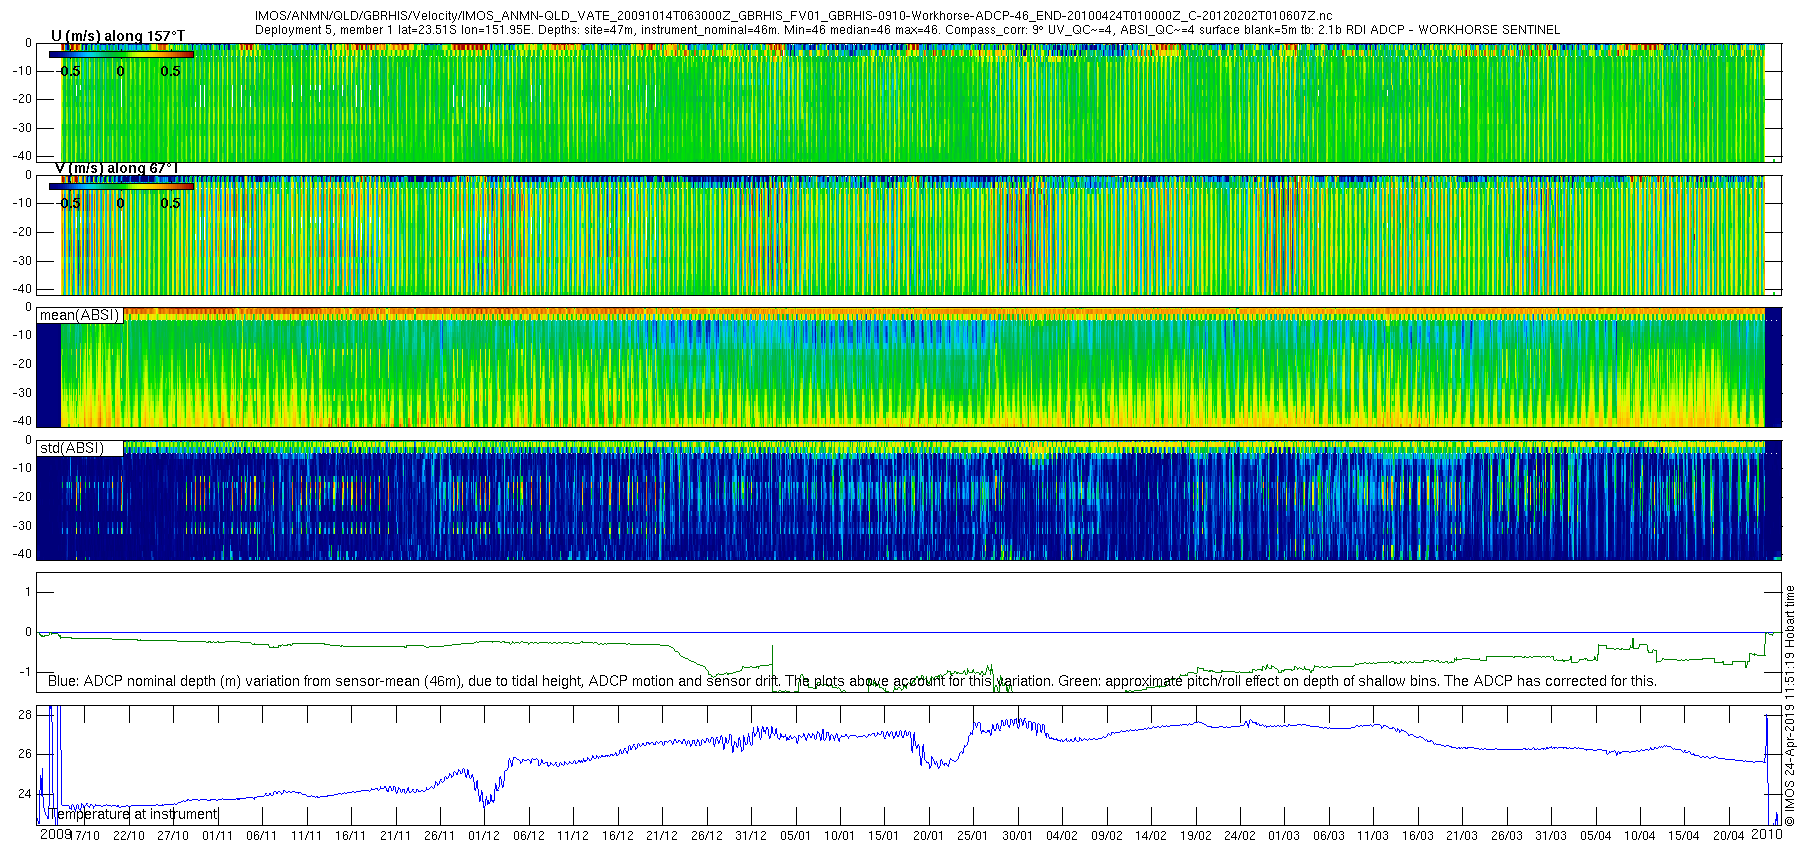1800x850 pixels.
Task: Select the NetCDF file path title line
Action: click(793, 16)
